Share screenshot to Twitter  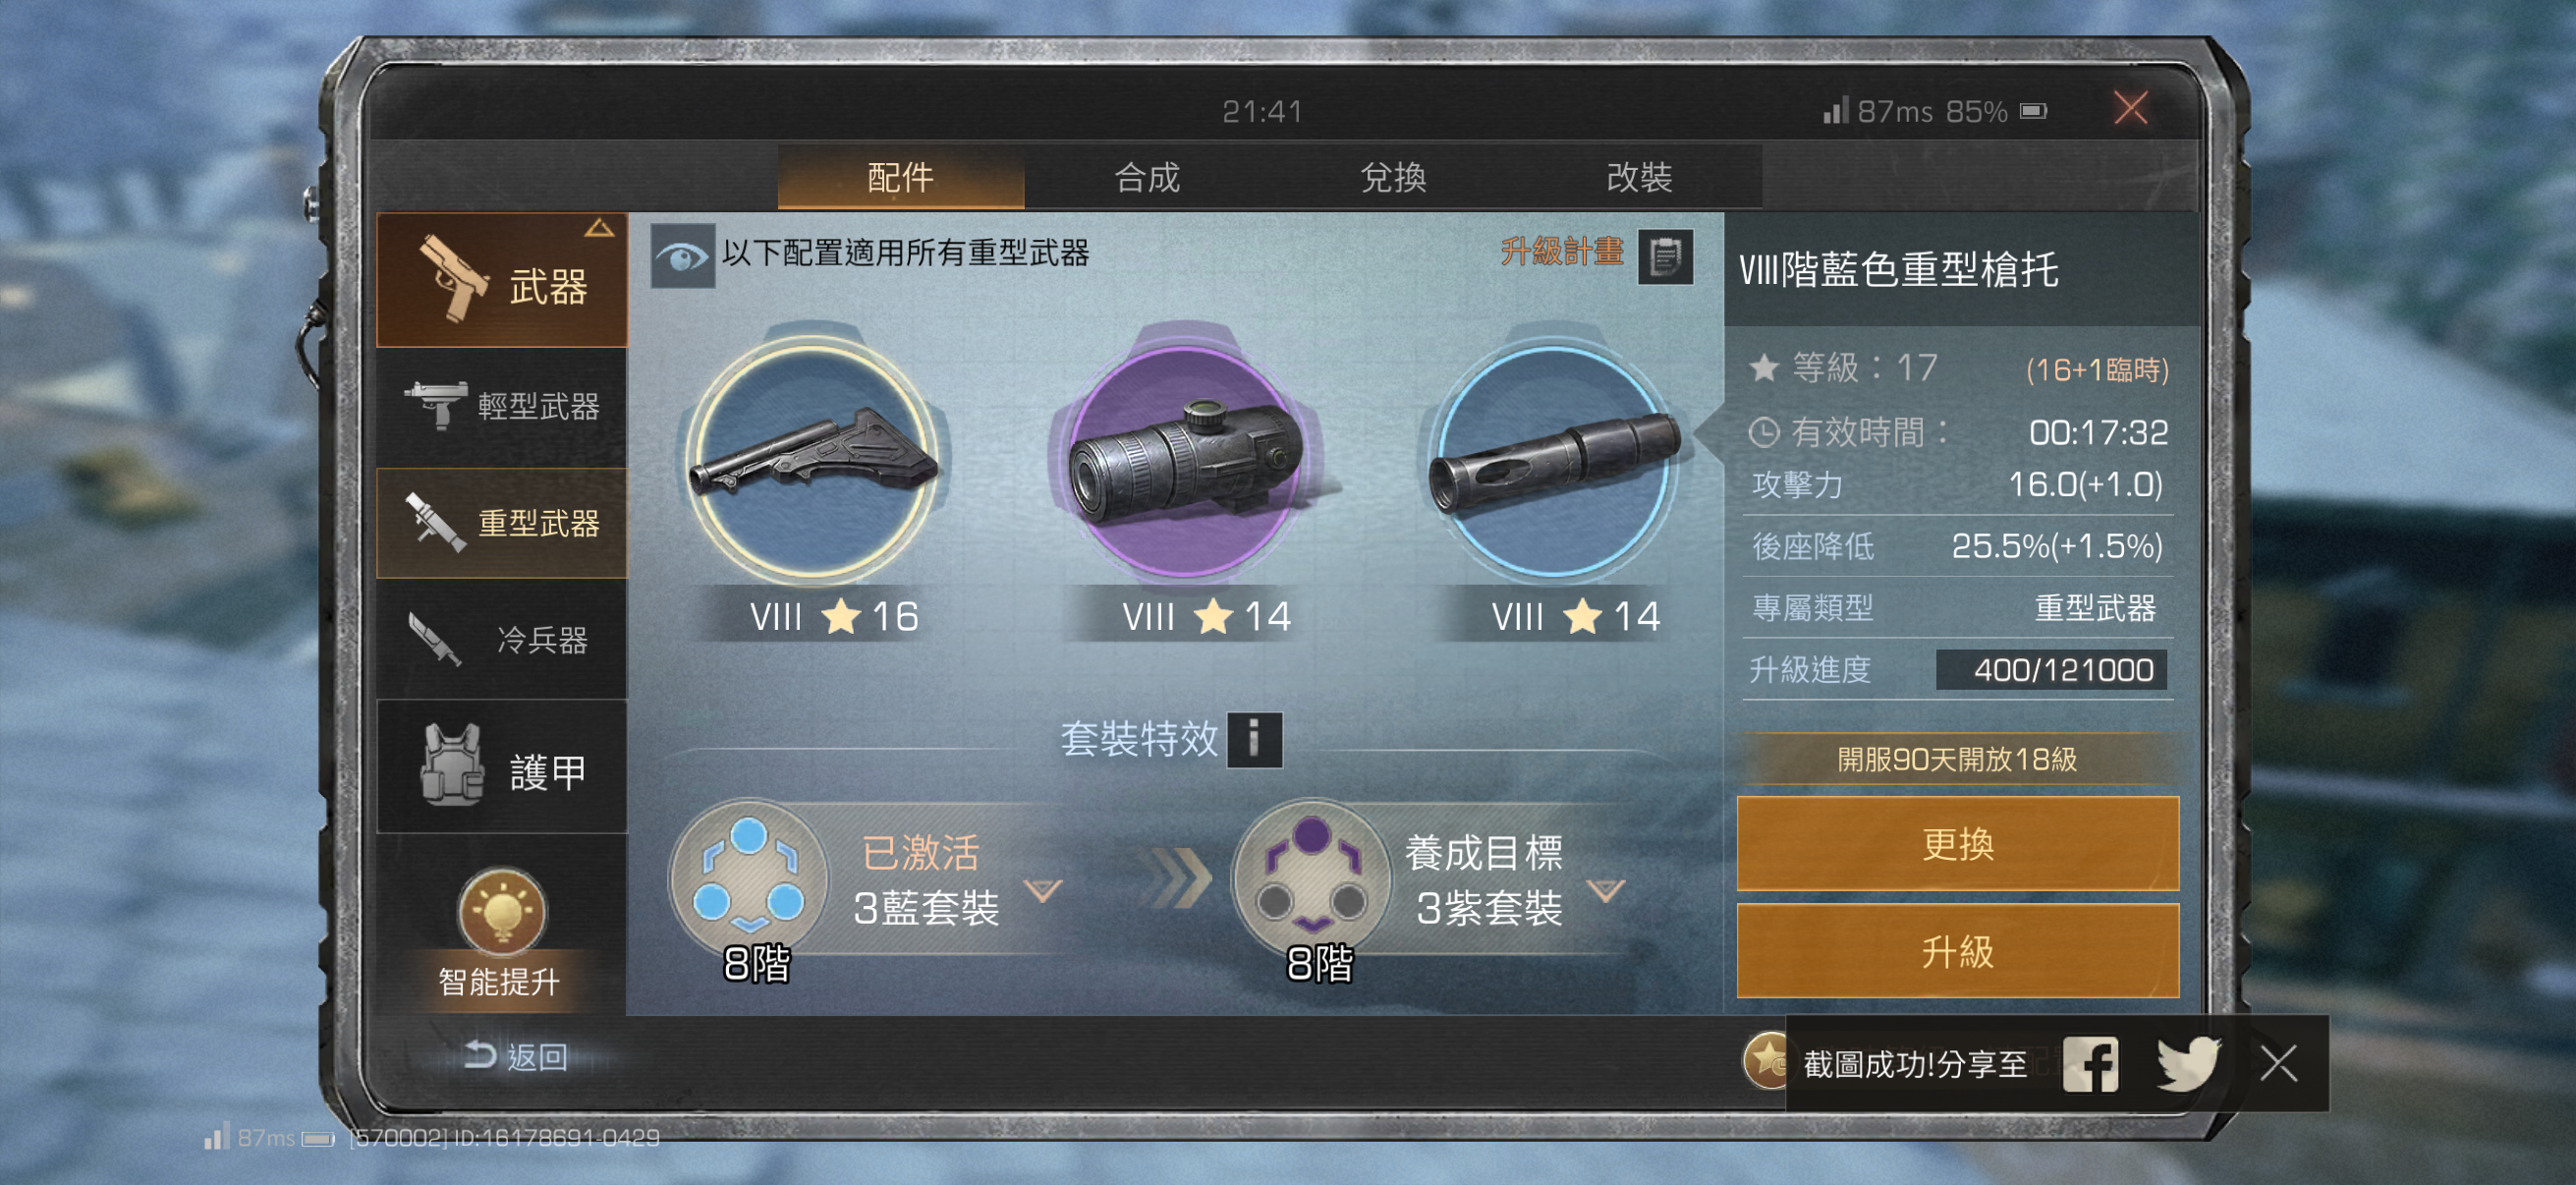(x=2189, y=1064)
